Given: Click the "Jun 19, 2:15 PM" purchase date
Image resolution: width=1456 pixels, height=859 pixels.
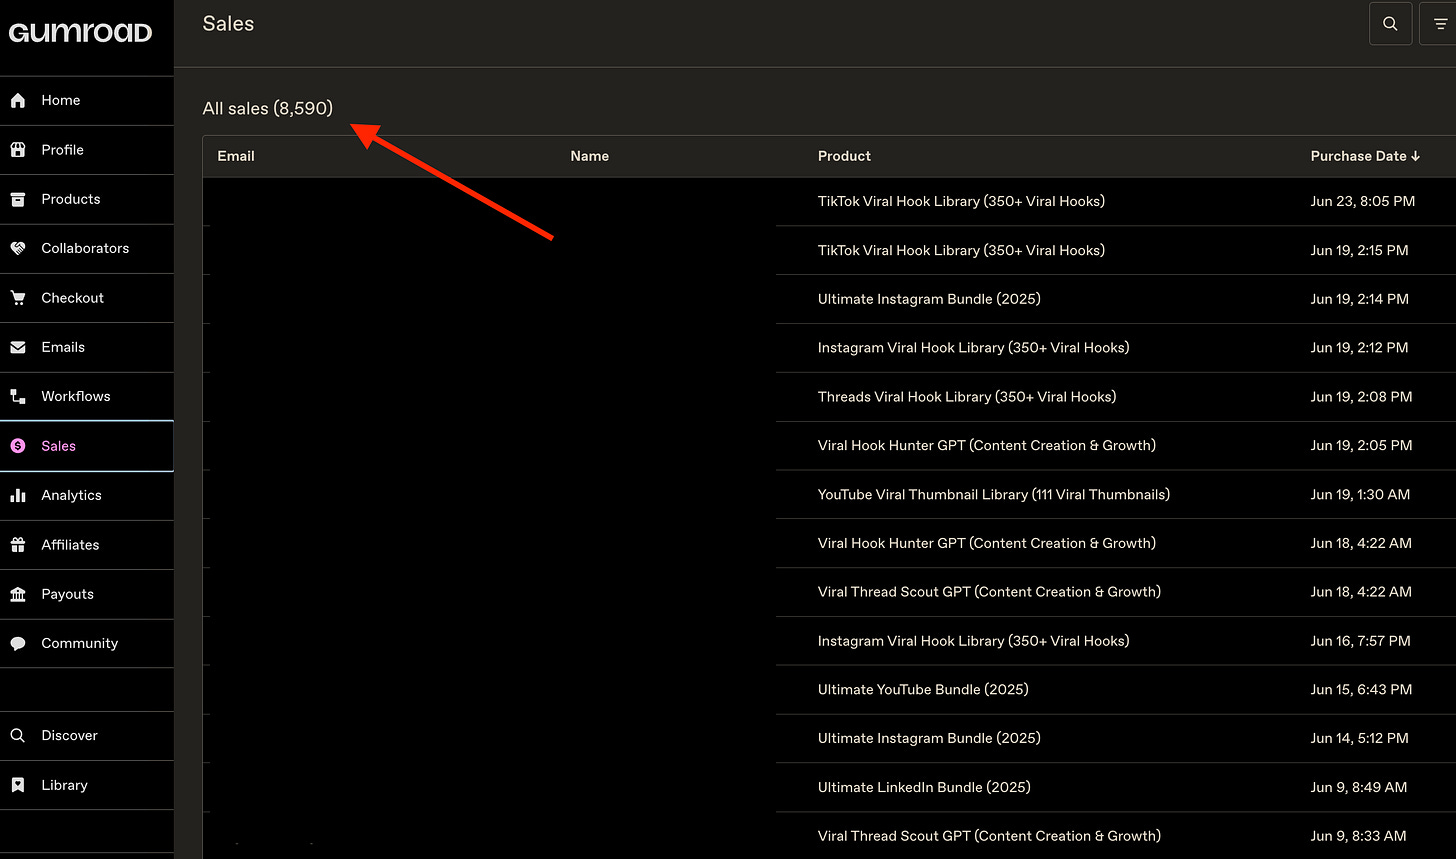Looking at the screenshot, I should point(1359,250).
